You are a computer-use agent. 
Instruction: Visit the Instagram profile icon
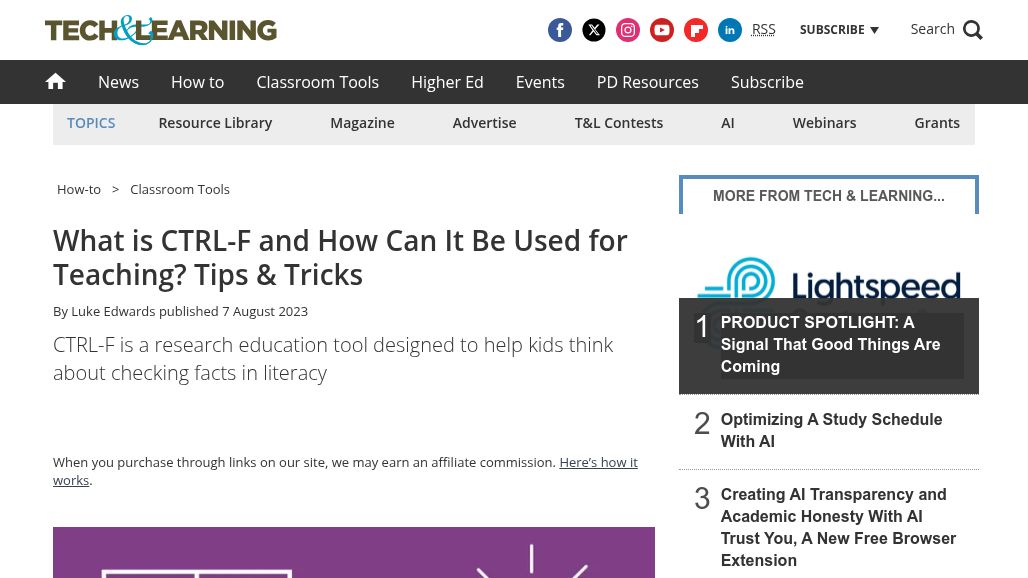tap(627, 30)
